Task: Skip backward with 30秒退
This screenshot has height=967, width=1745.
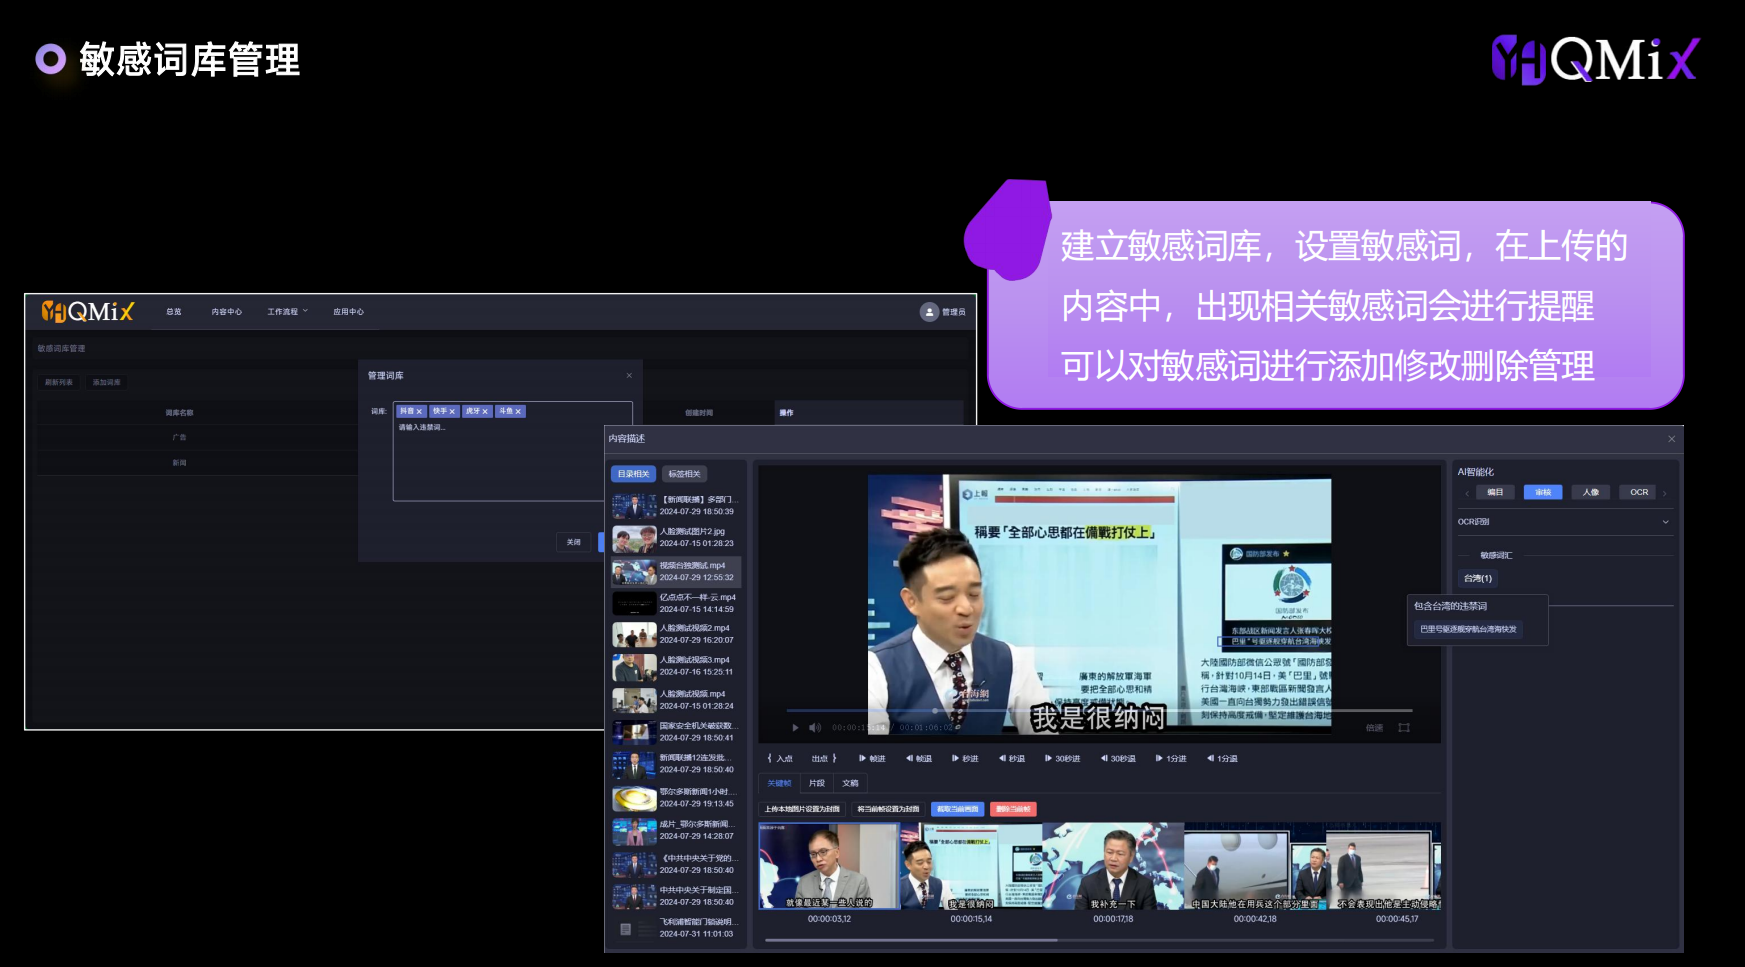Action: click(1118, 758)
